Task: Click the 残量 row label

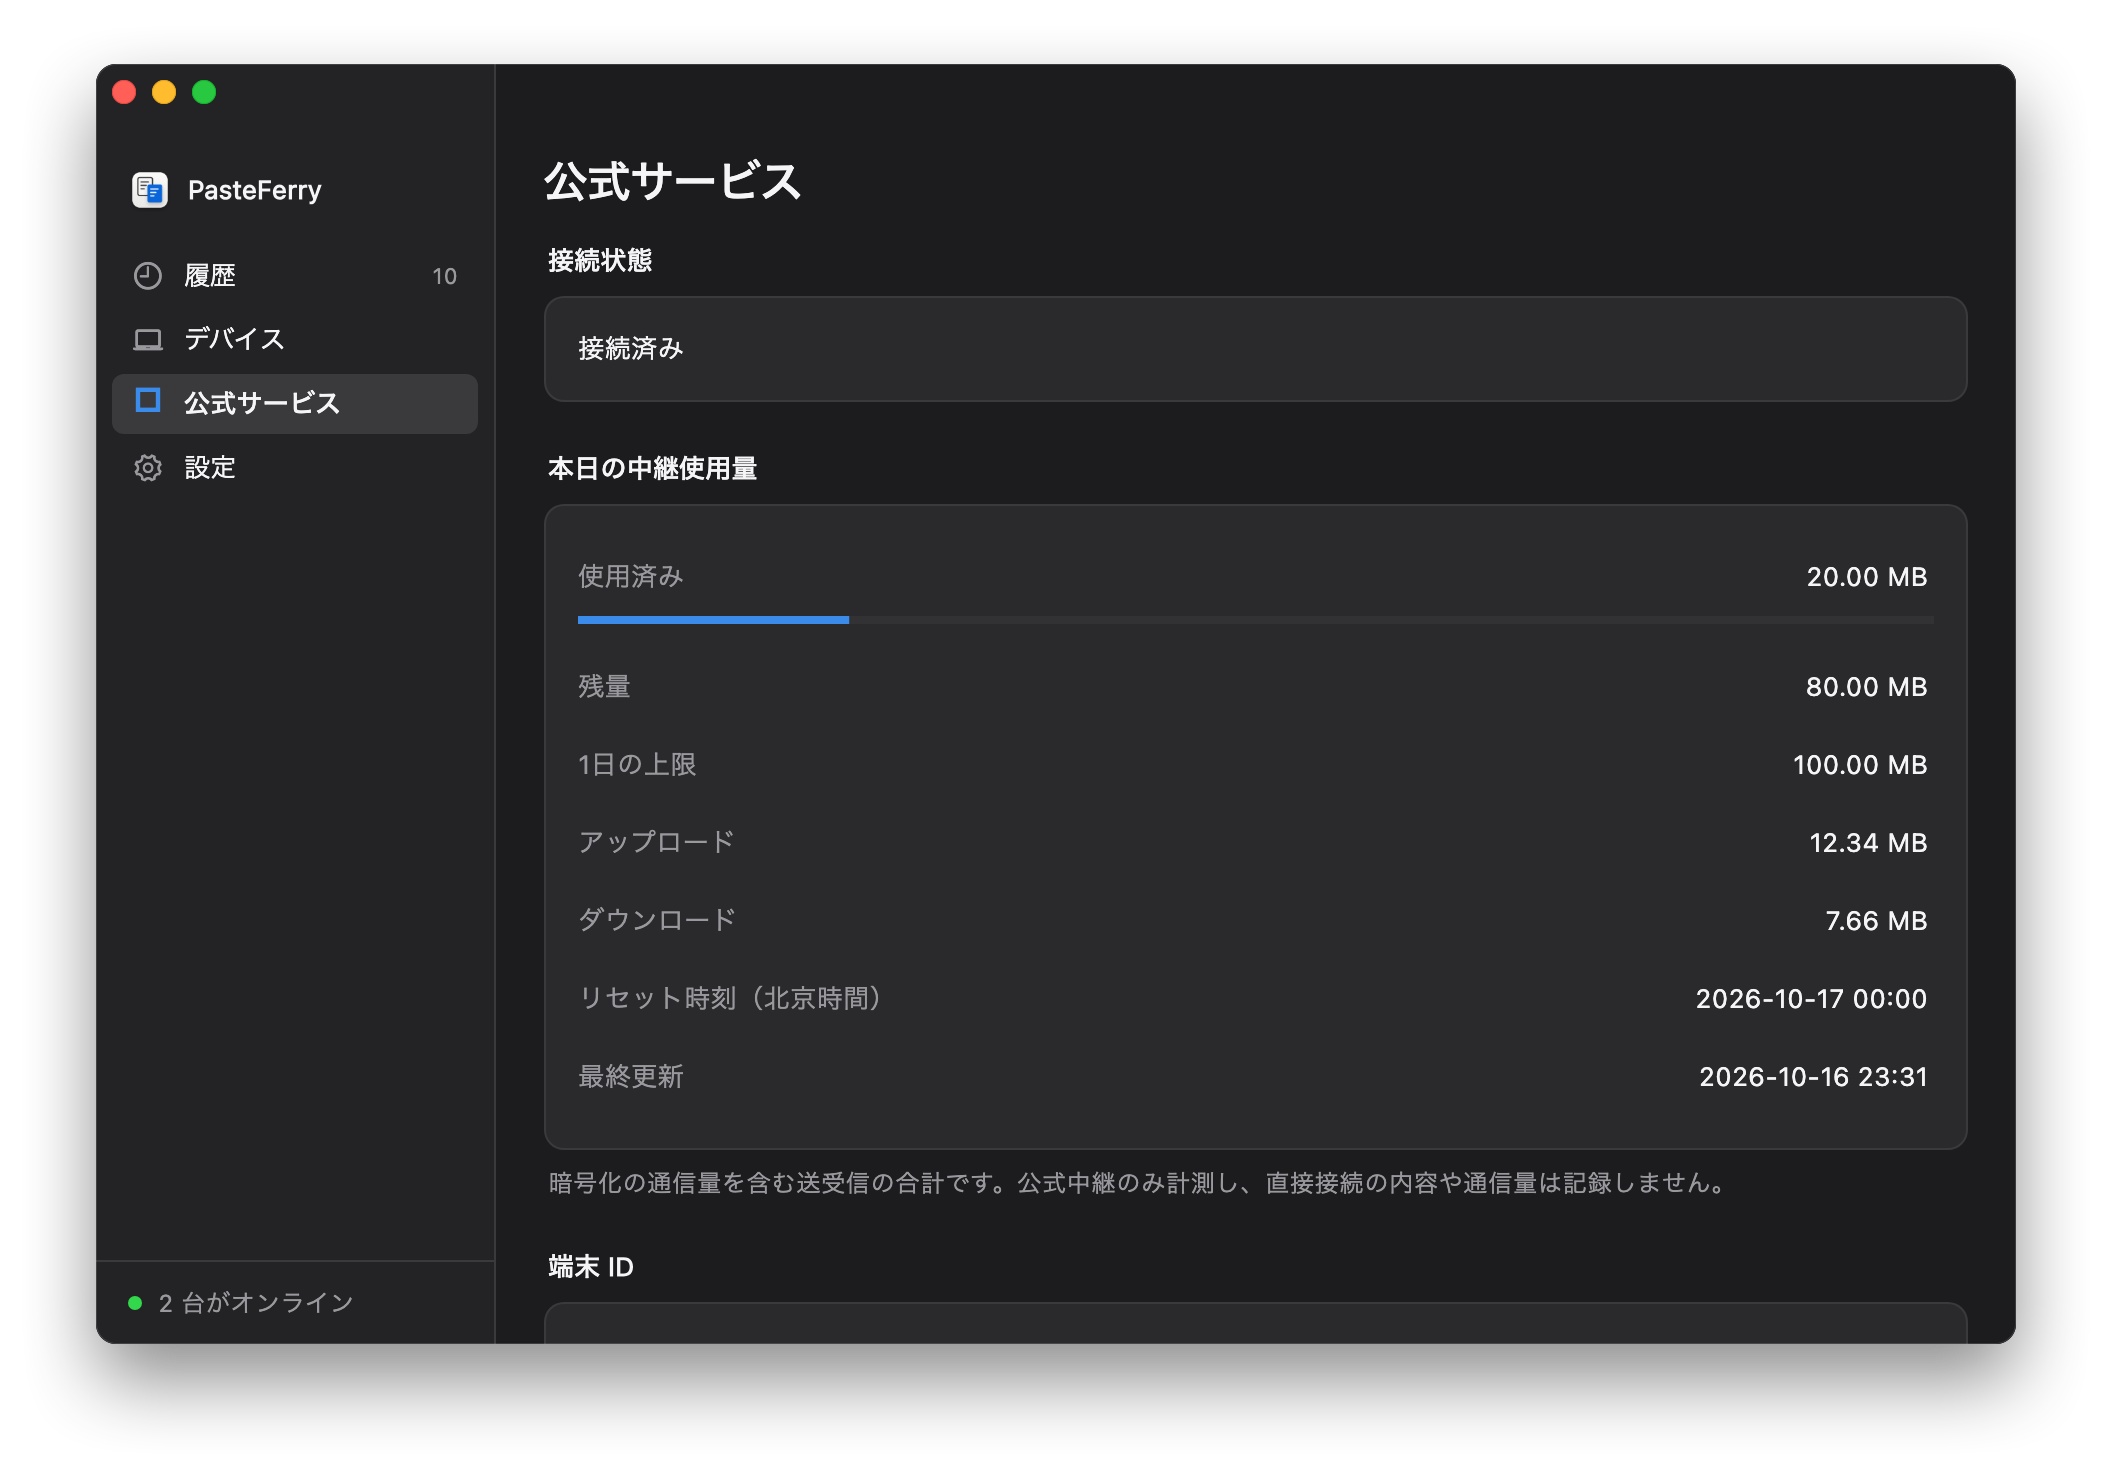Action: click(604, 687)
